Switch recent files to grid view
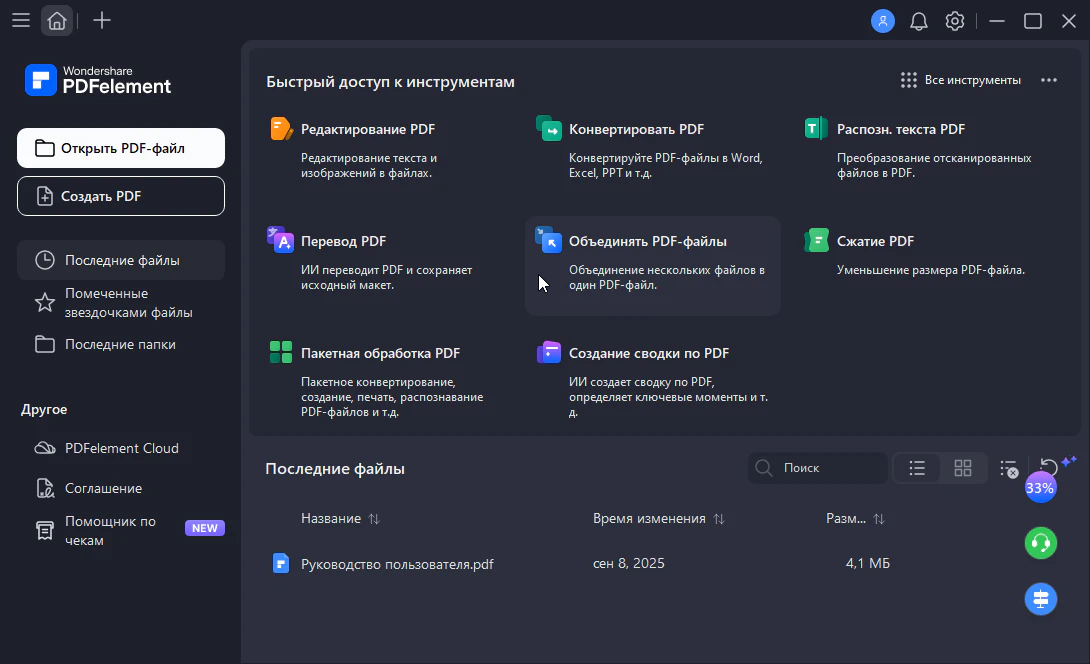 [x=963, y=468]
